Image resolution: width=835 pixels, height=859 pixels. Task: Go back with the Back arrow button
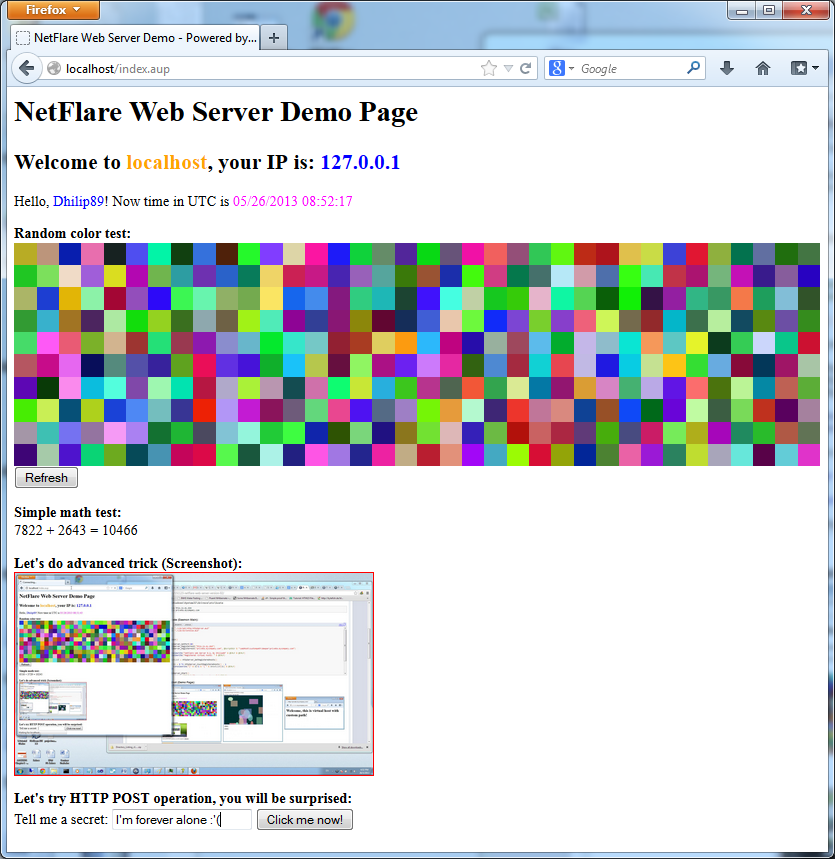26,68
